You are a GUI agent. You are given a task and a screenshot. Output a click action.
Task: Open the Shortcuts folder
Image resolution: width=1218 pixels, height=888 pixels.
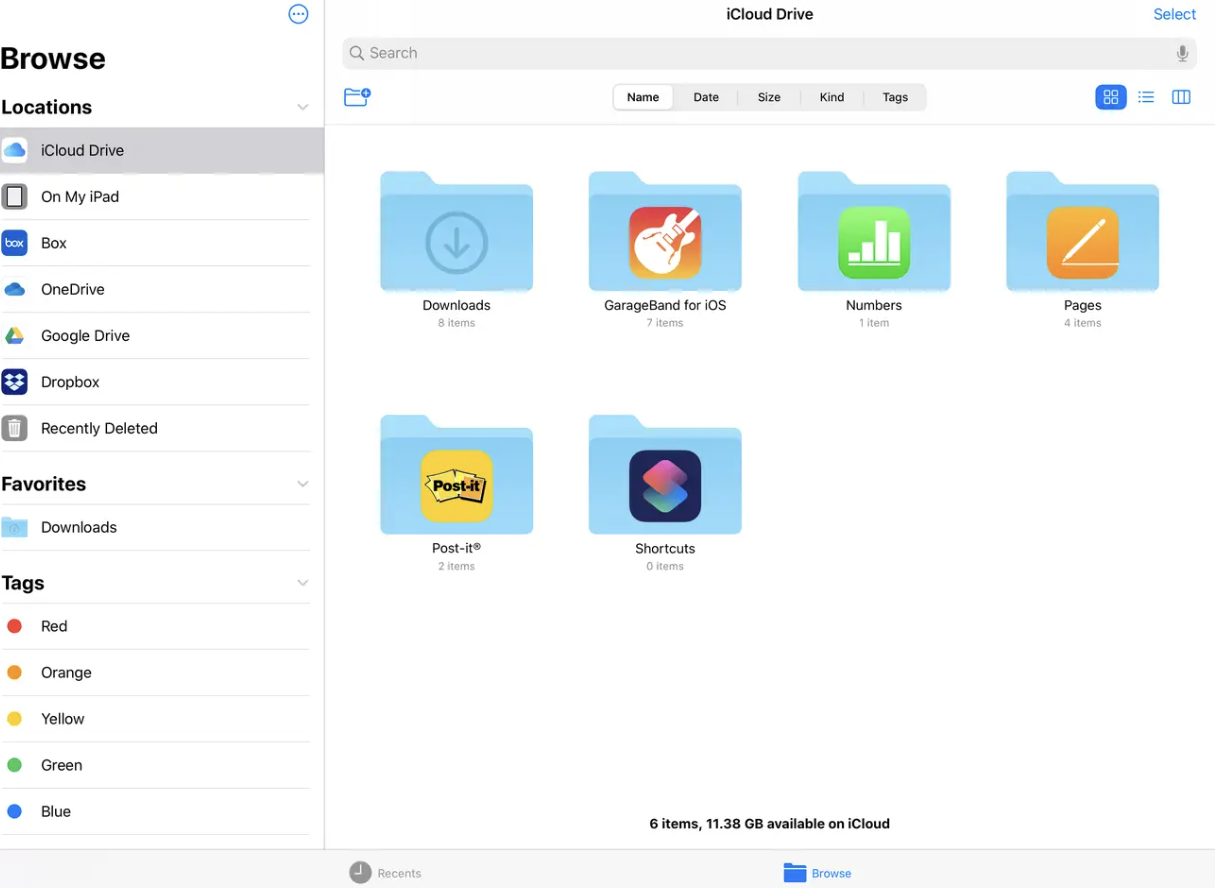[665, 475]
